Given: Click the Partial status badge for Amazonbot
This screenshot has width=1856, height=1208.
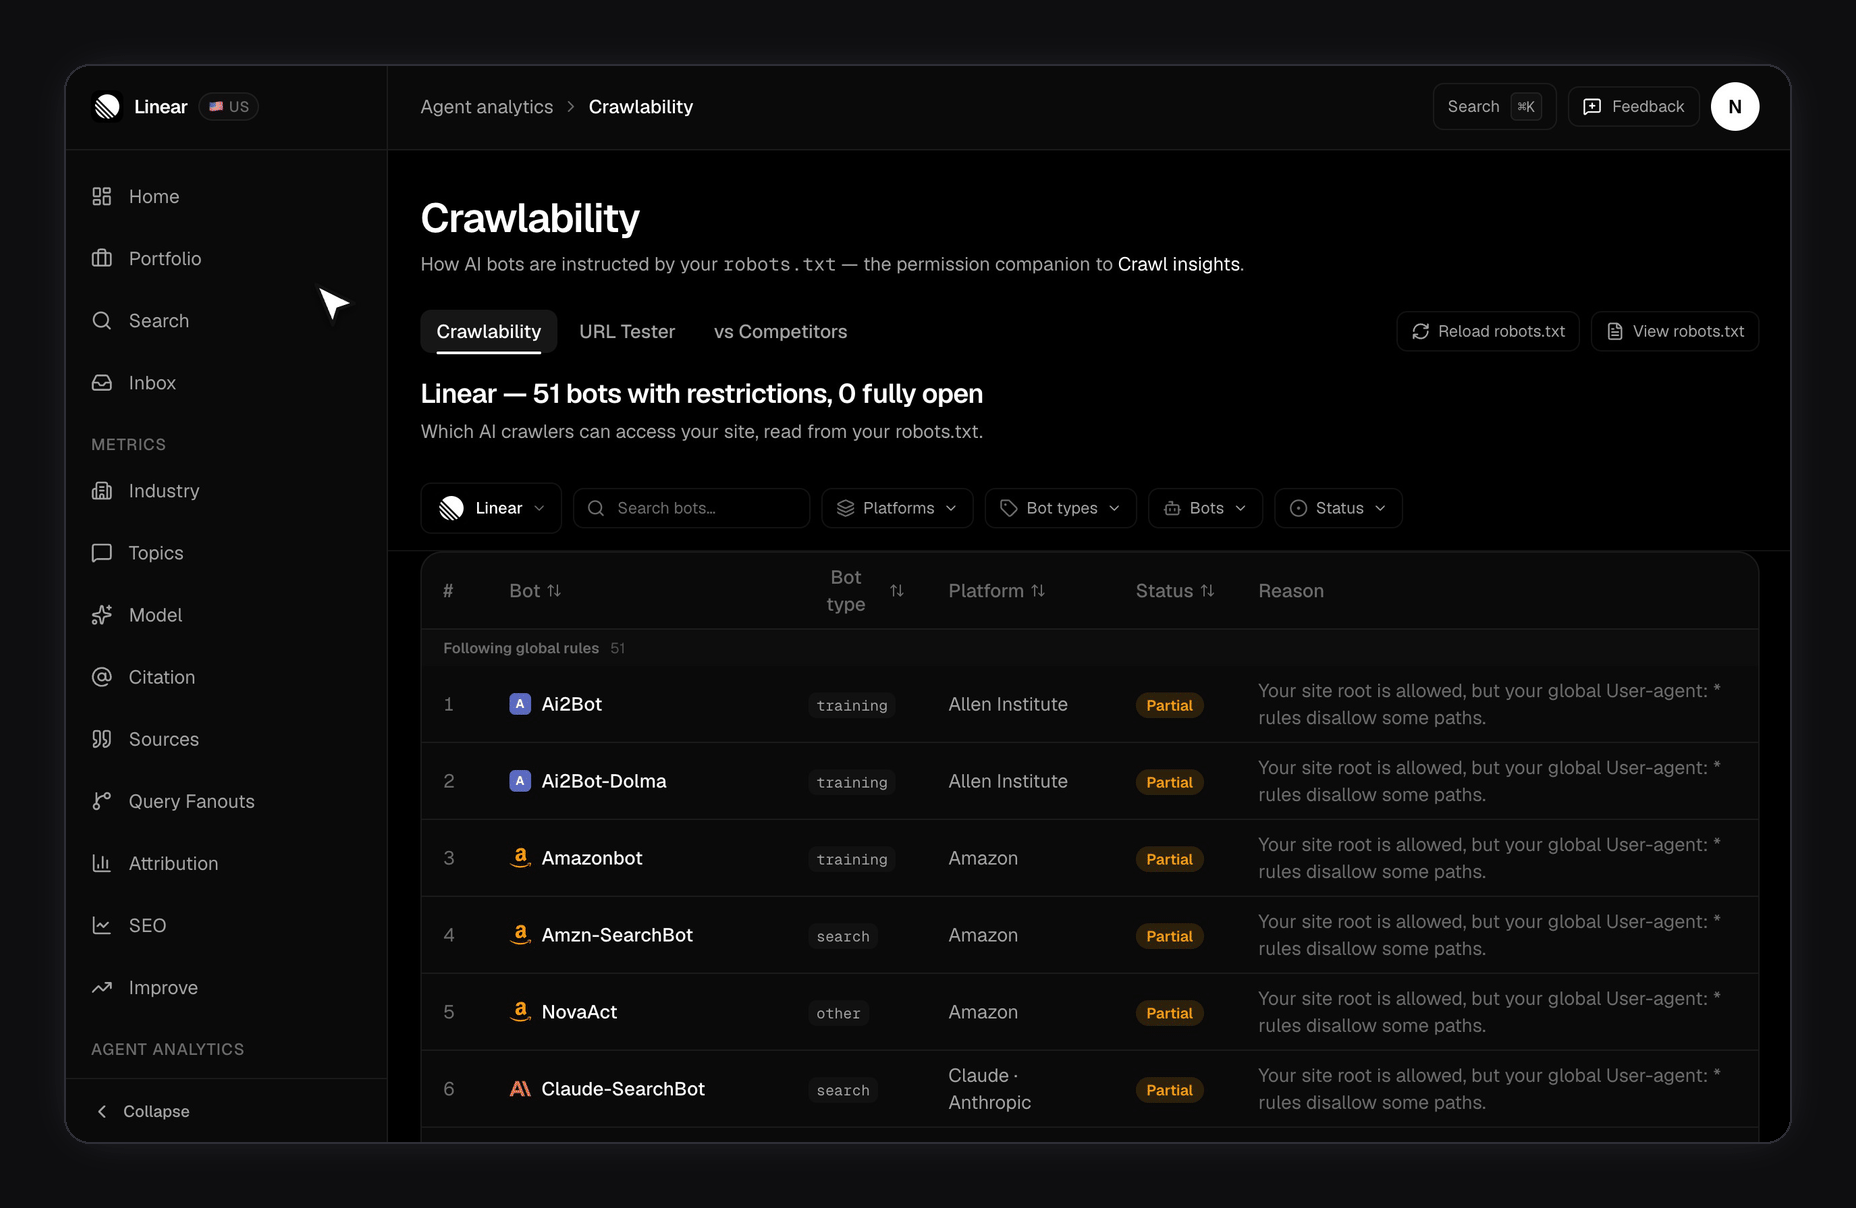Looking at the screenshot, I should (1169, 859).
